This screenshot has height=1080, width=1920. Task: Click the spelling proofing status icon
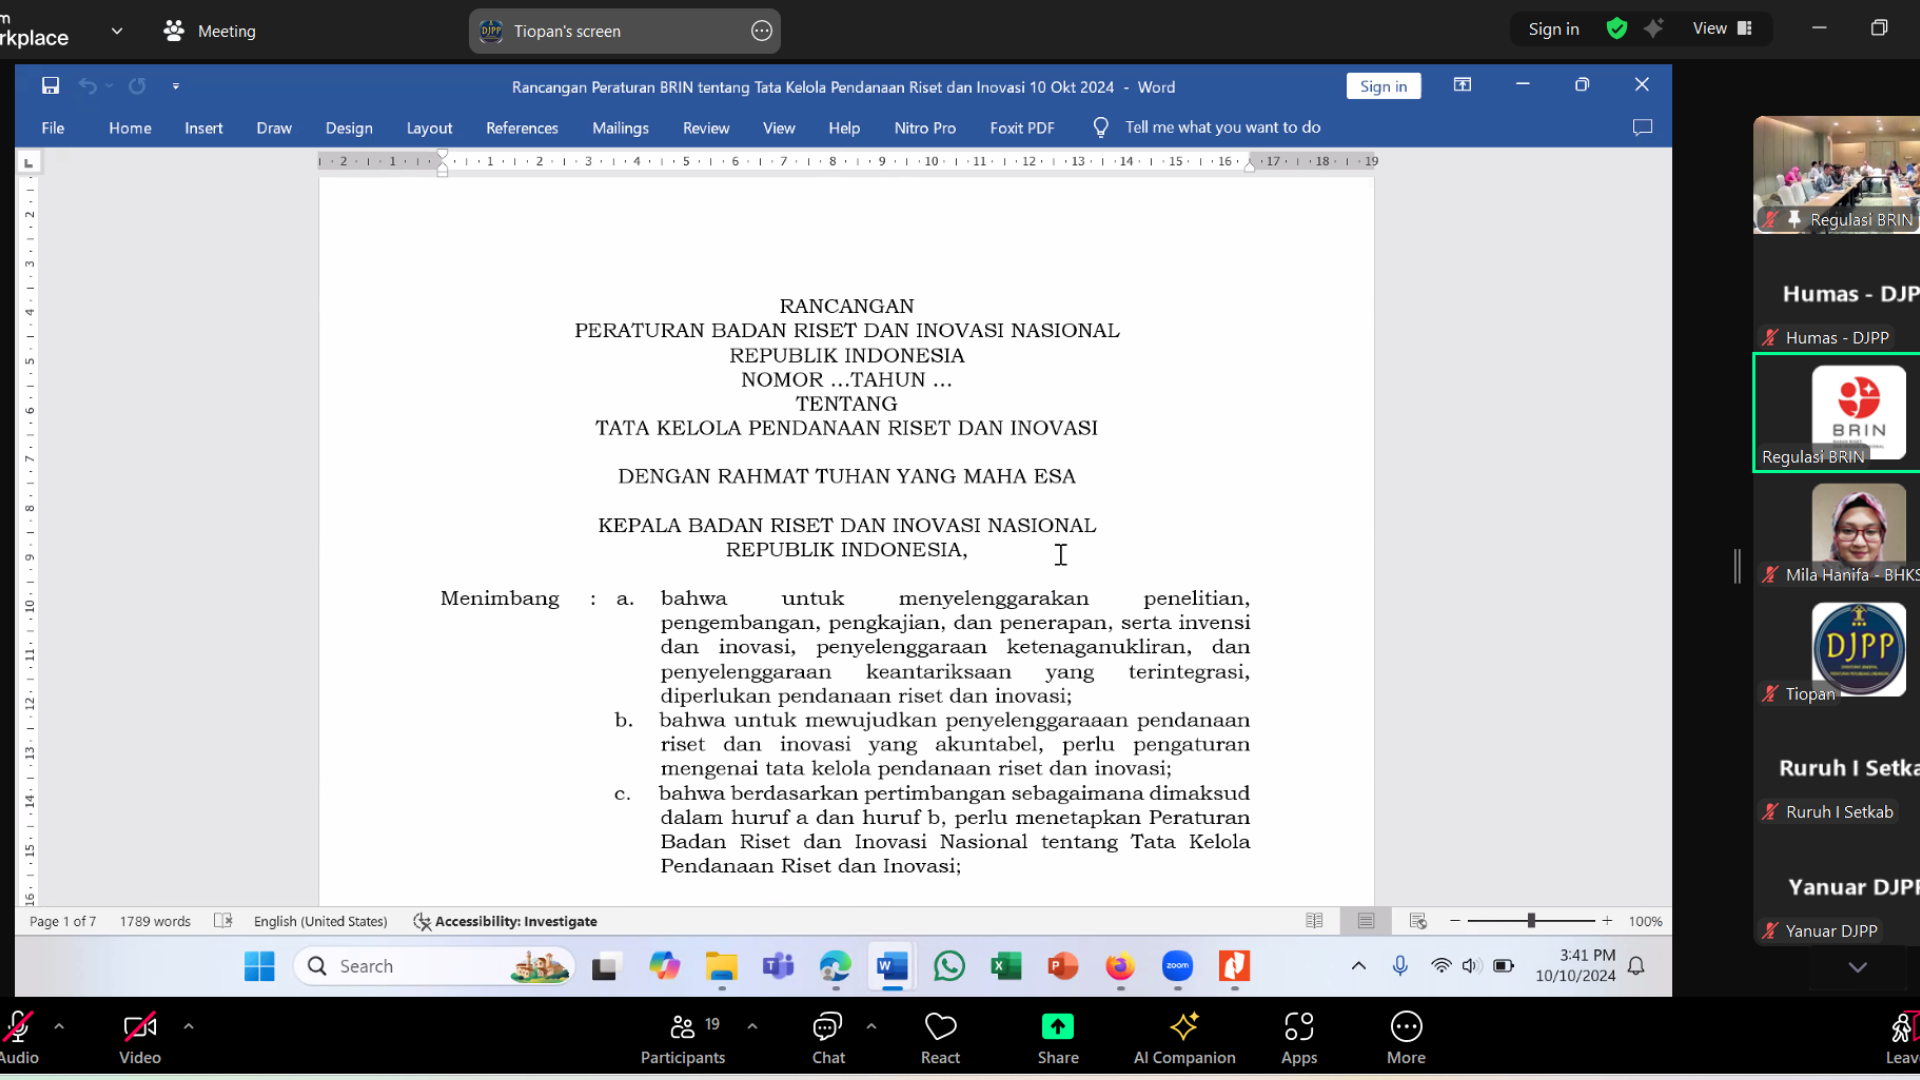(223, 921)
